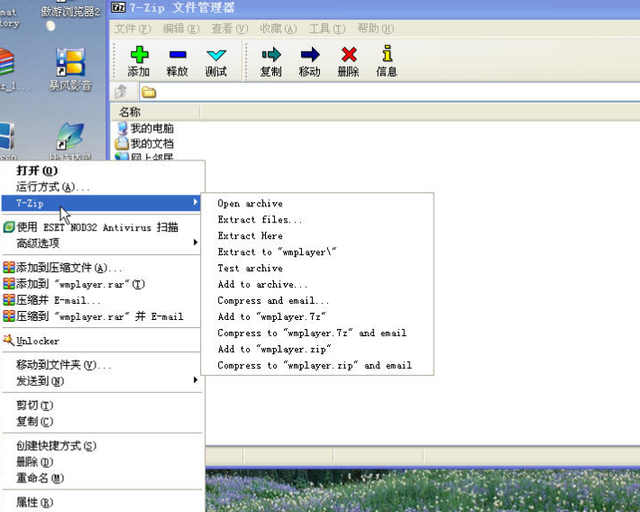Image resolution: width=640 pixels, height=512 pixels.
Task: Open the 查看(V) menu
Action: pos(229,29)
